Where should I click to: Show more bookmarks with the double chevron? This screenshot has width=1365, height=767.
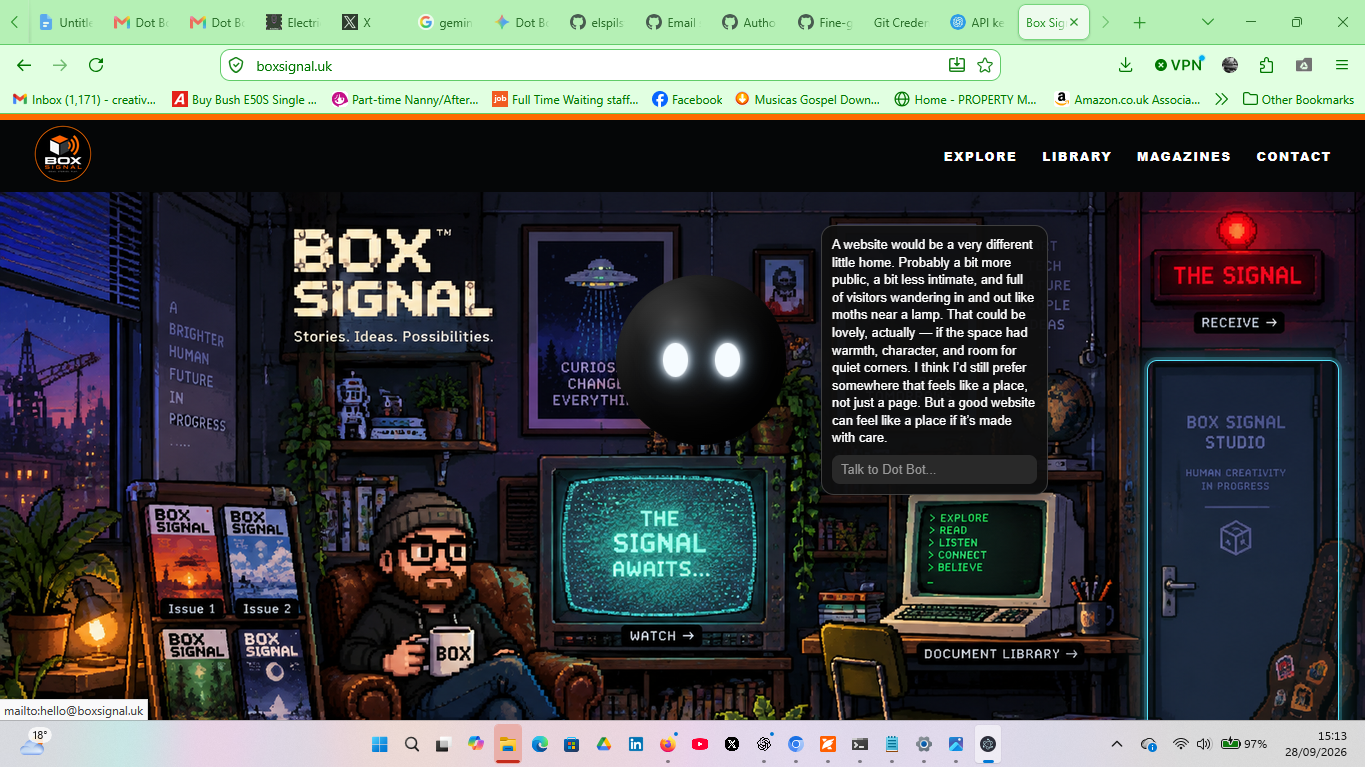coord(1221,99)
